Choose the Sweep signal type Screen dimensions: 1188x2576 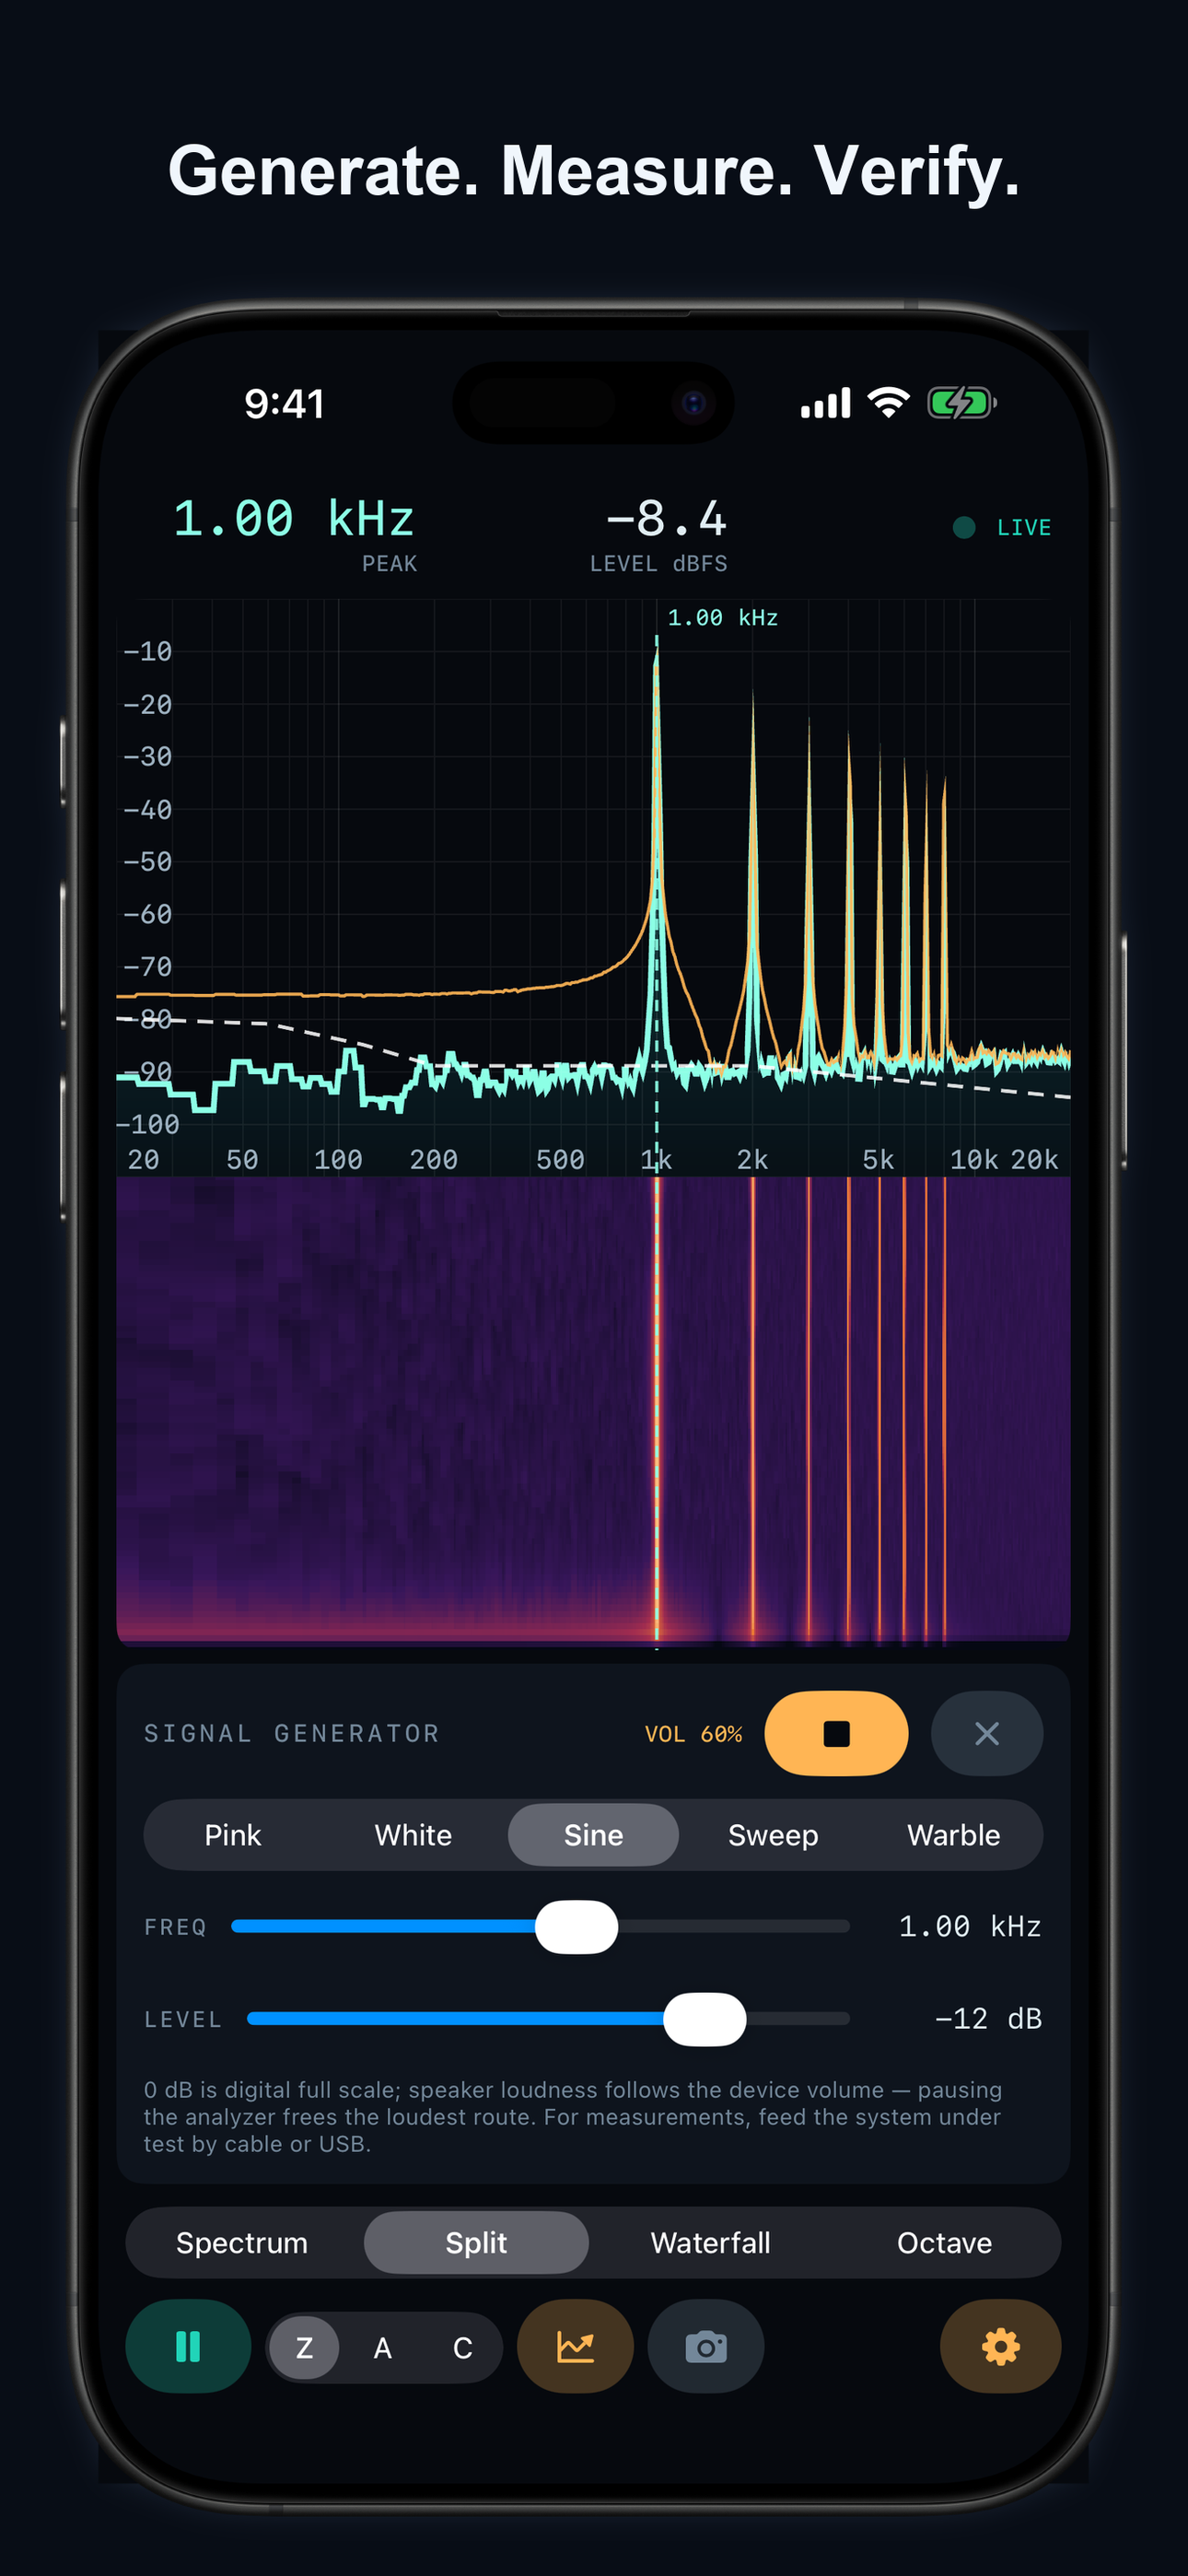(773, 1835)
